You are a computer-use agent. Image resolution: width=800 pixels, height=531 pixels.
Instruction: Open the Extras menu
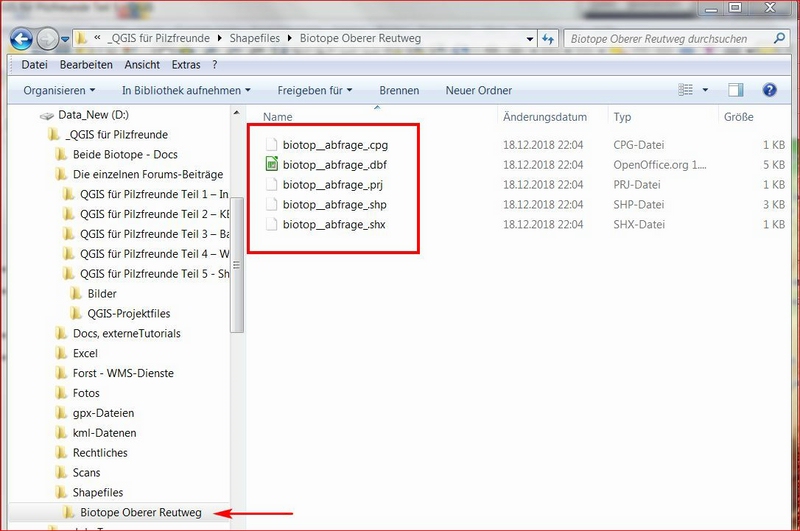[x=186, y=65]
